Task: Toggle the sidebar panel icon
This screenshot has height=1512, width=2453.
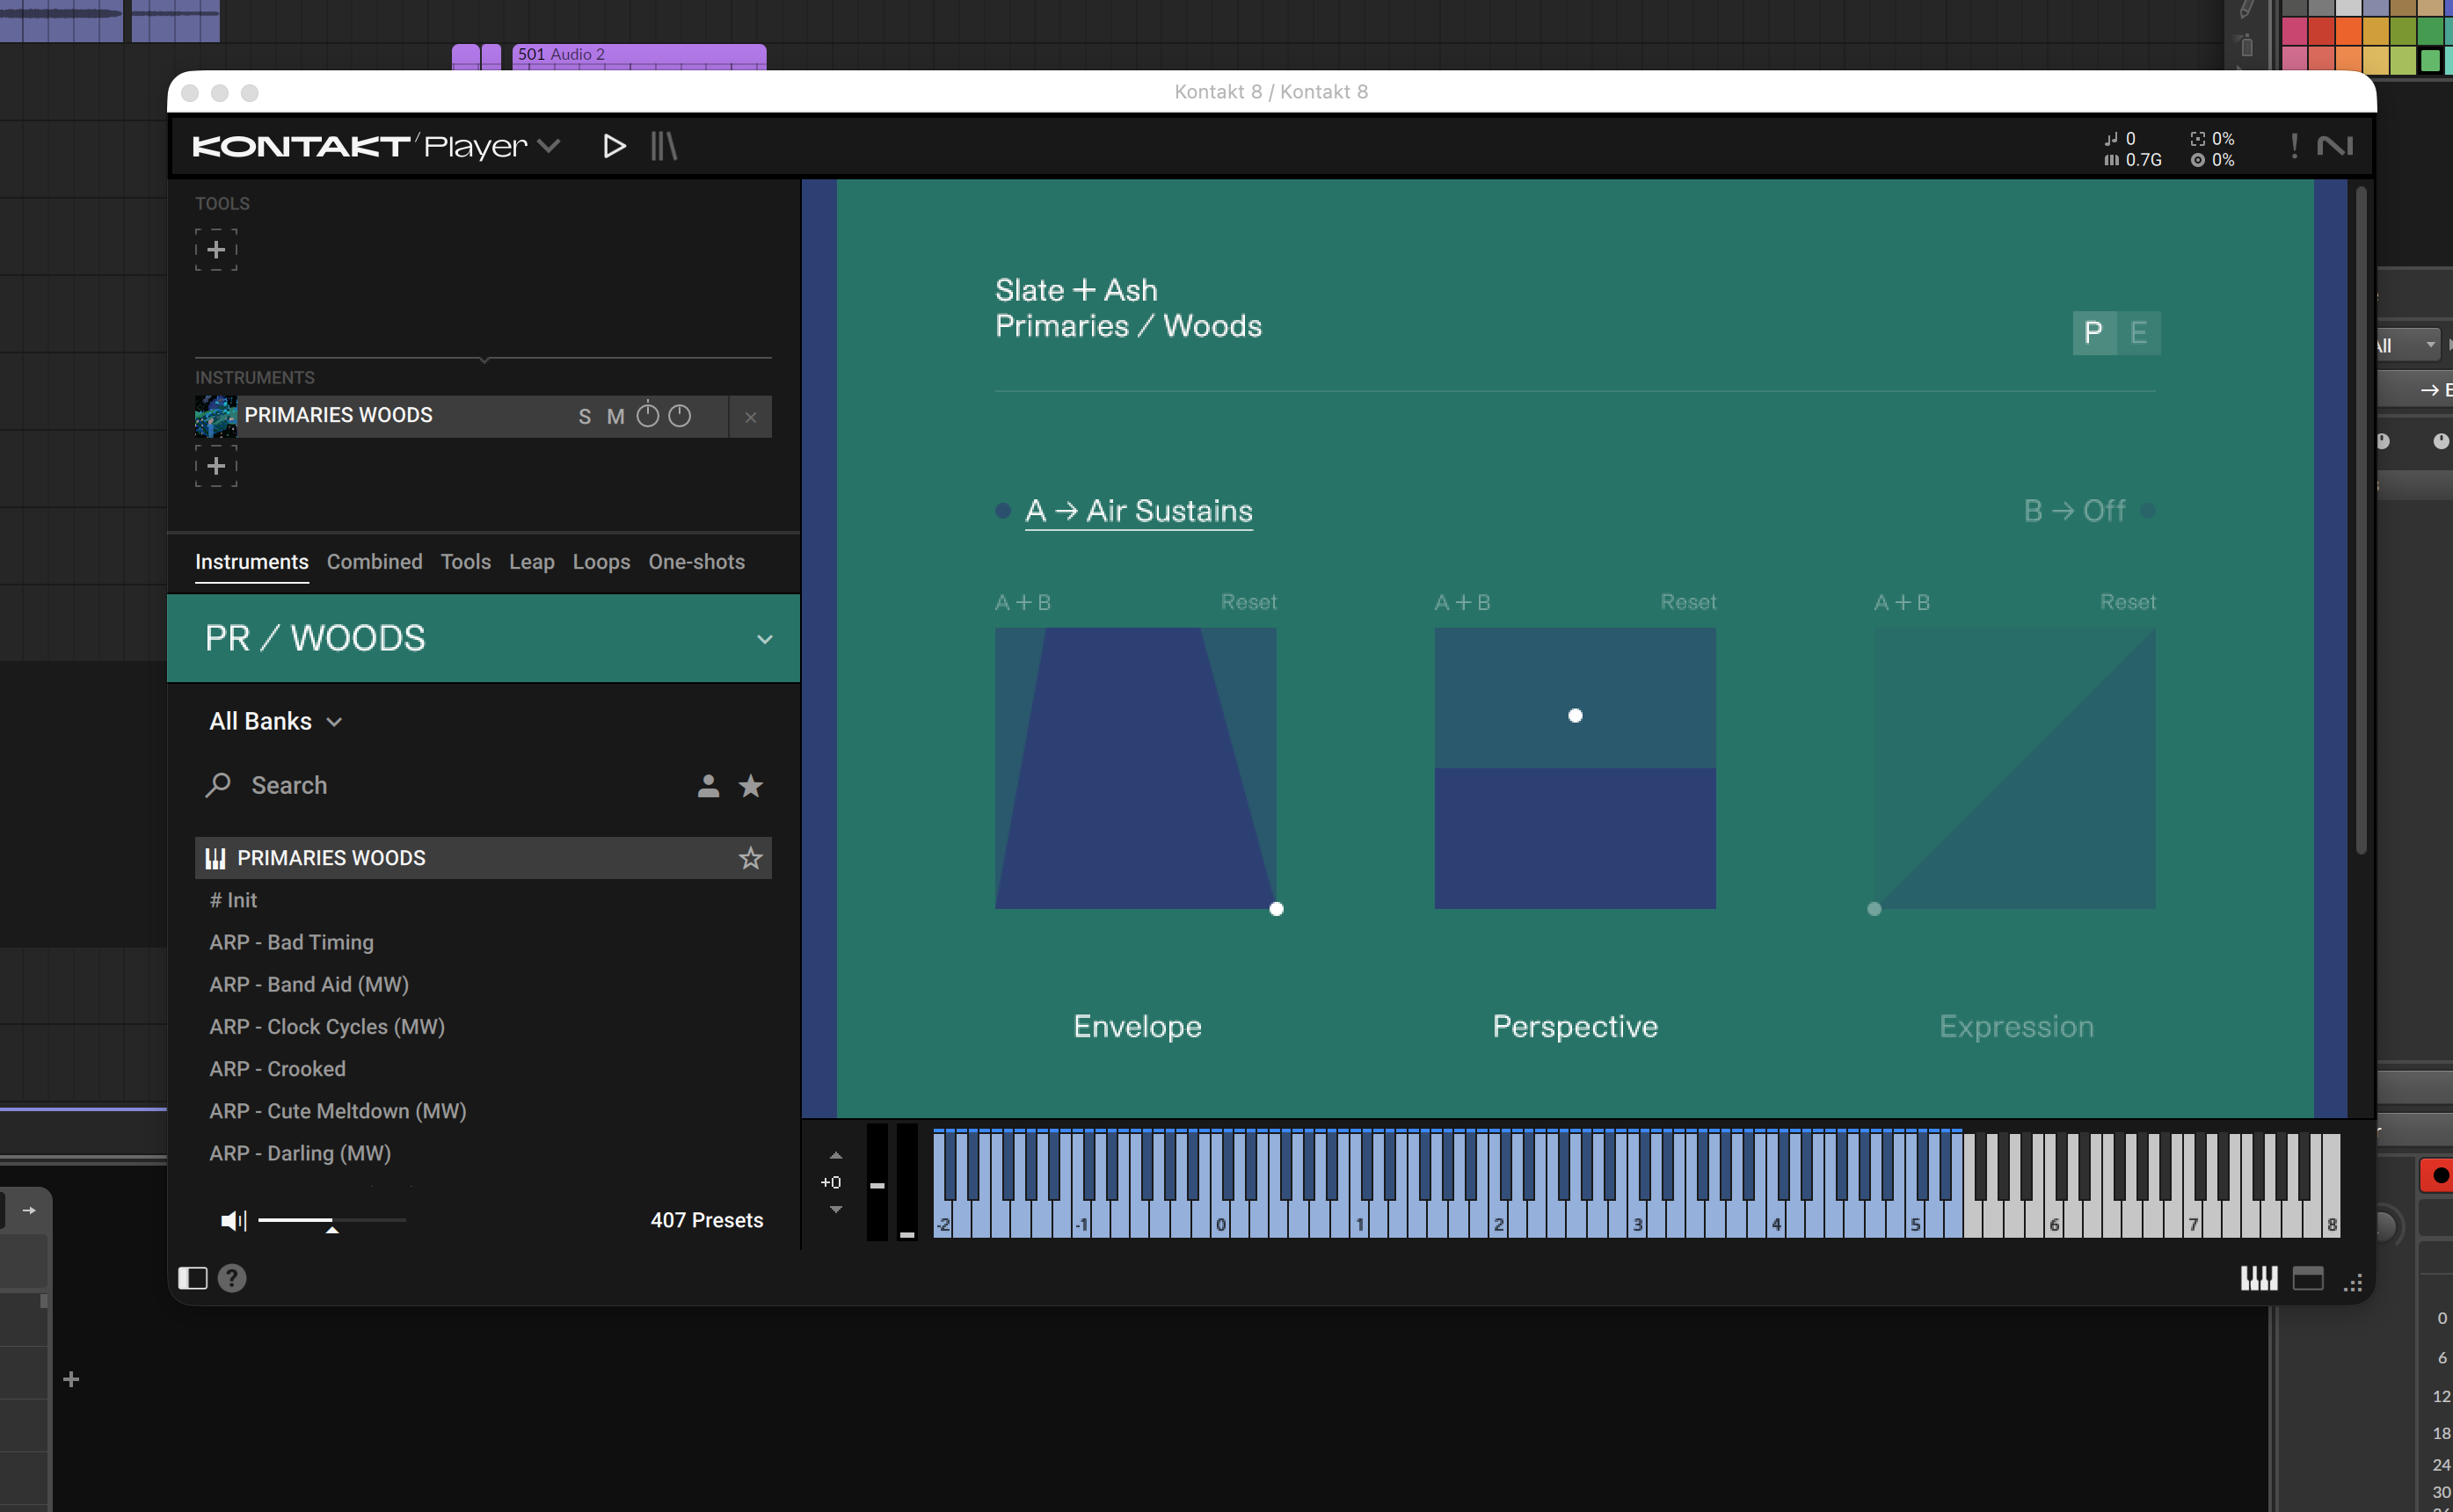Action: pos(193,1278)
